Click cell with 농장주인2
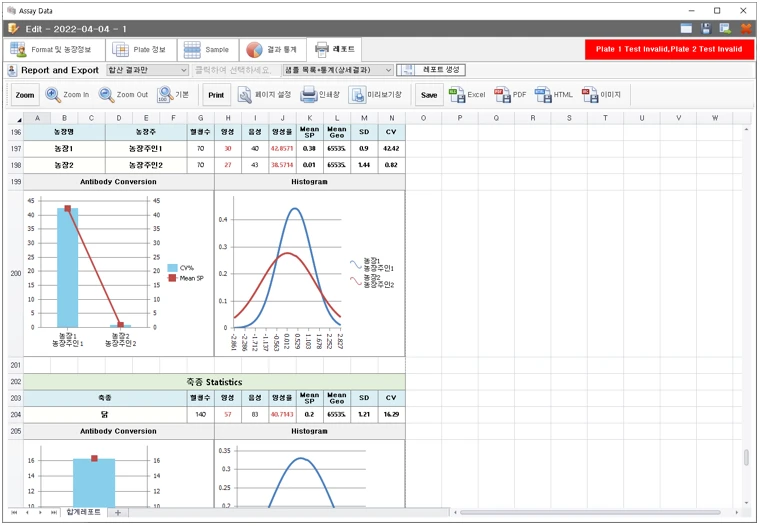The width and height of the screenshot is (760, 526). tap(145, 165)
